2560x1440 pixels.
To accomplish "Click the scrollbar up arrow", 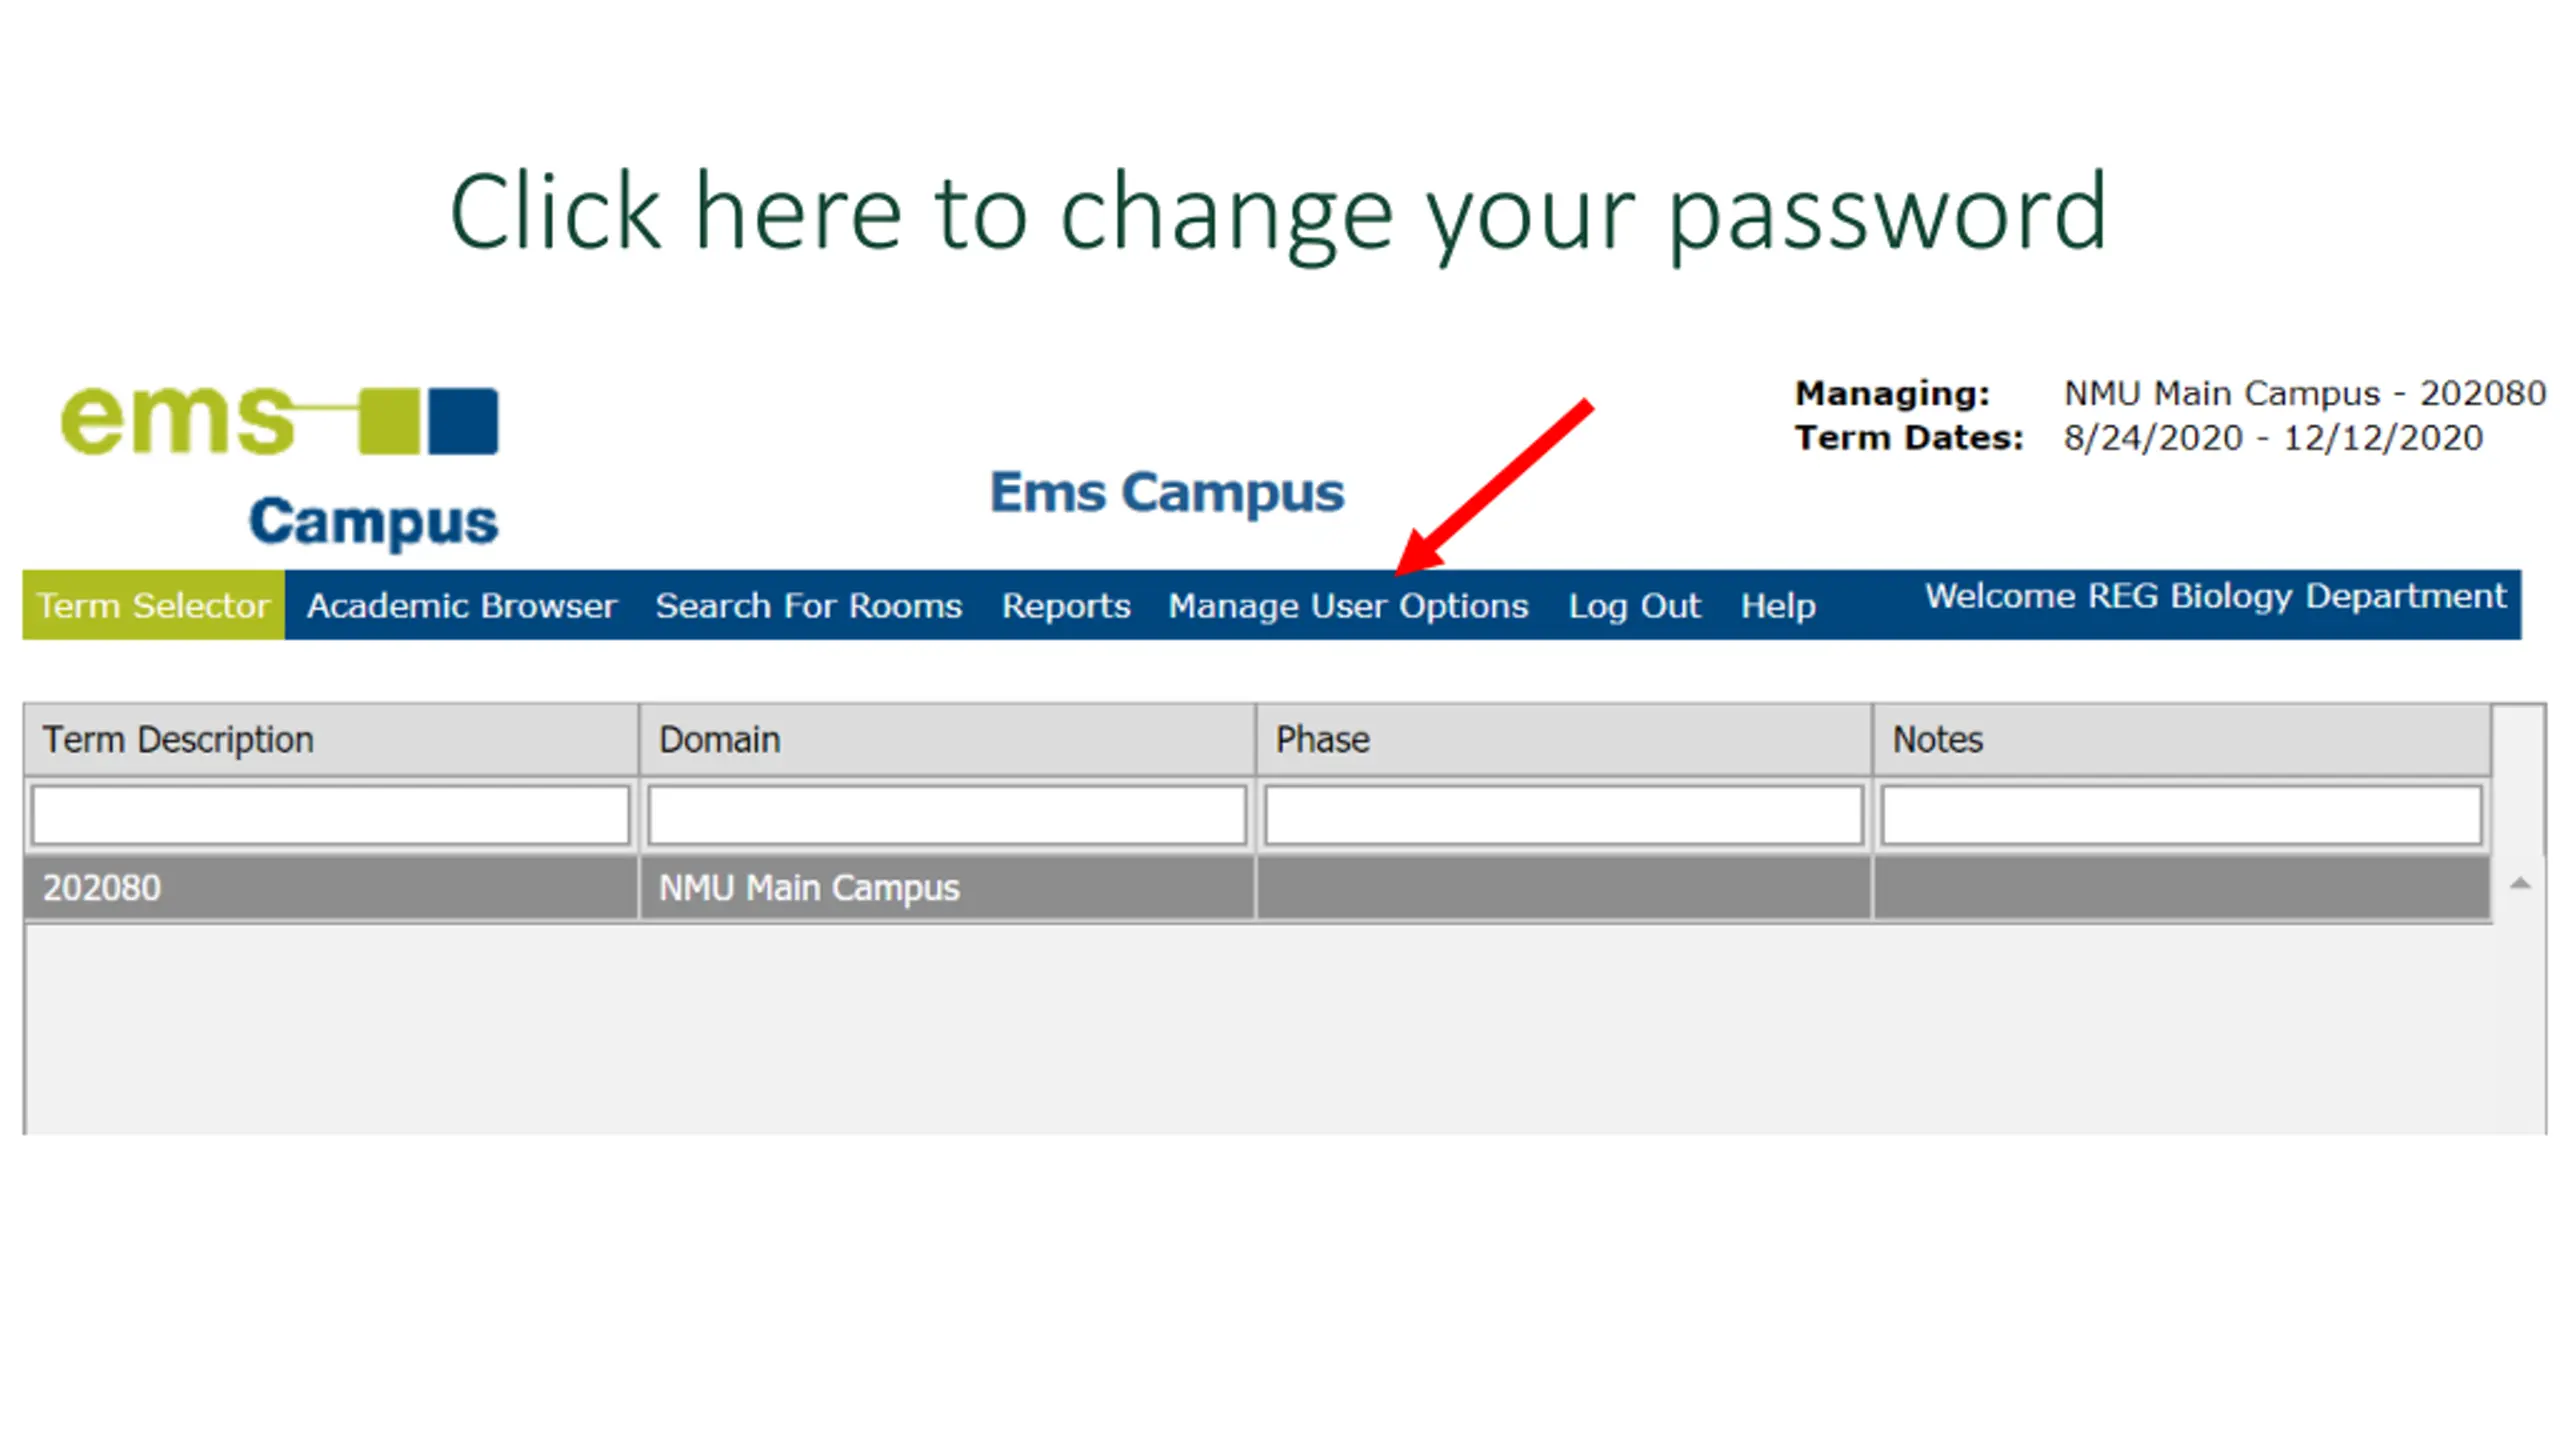I will tap(2520, 883).
